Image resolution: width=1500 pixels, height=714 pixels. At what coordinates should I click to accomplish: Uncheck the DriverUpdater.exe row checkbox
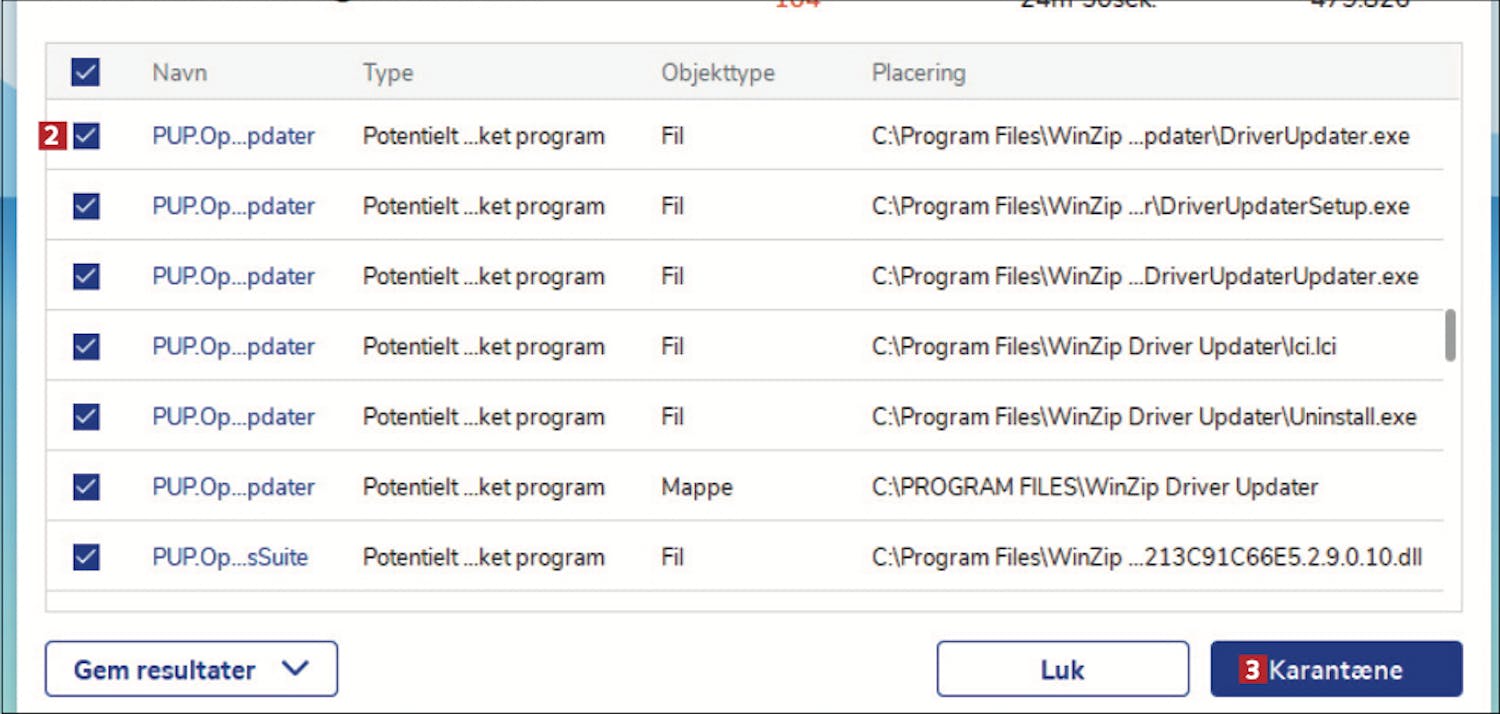pyautogui.click(x=86, y=136)
